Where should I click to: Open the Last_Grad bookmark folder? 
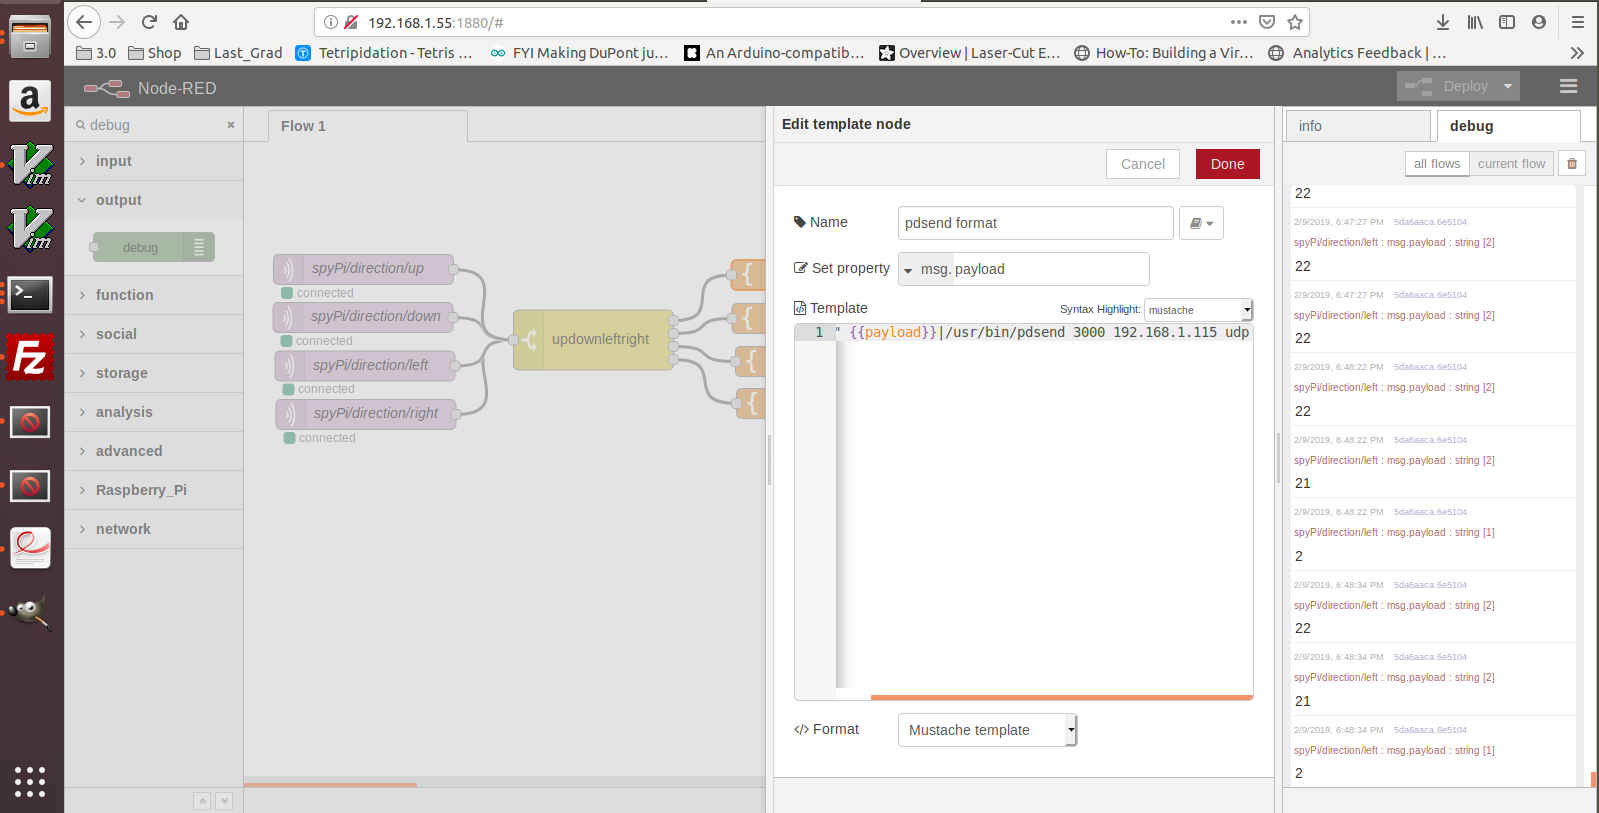pyautogui.click(x=238, y=53)
